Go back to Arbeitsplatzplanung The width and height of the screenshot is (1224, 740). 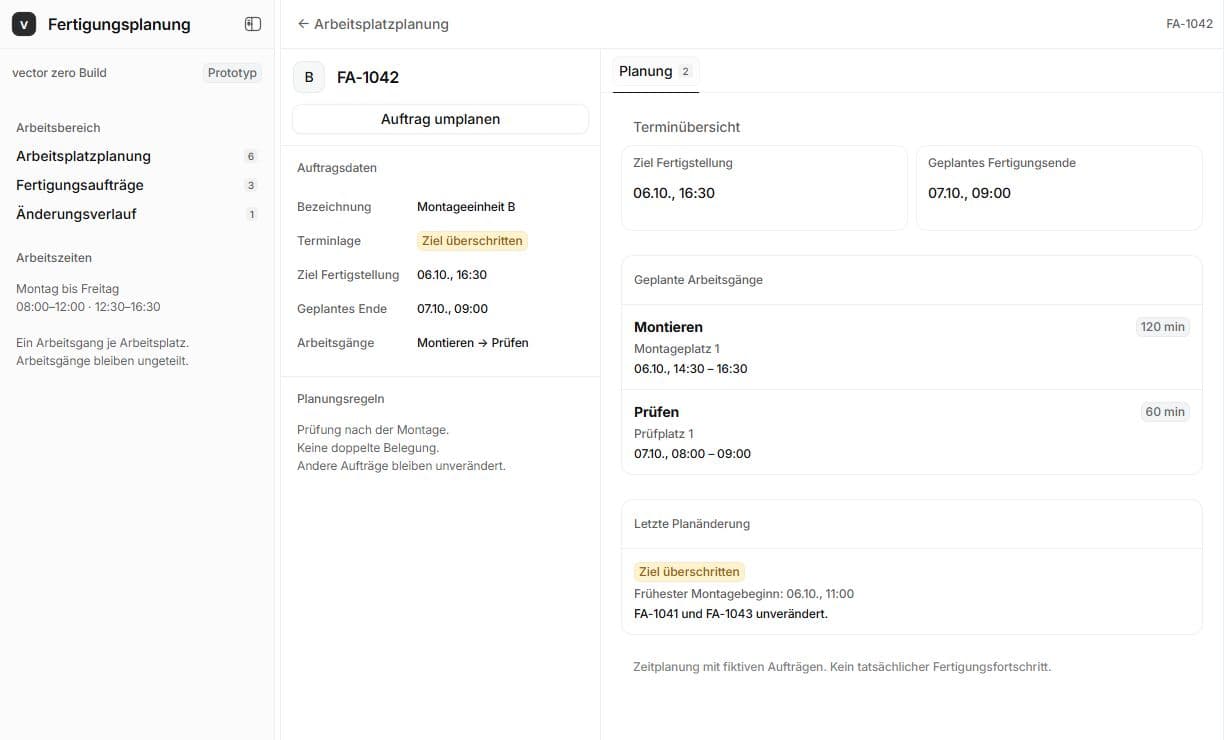[x=373, y=24]
